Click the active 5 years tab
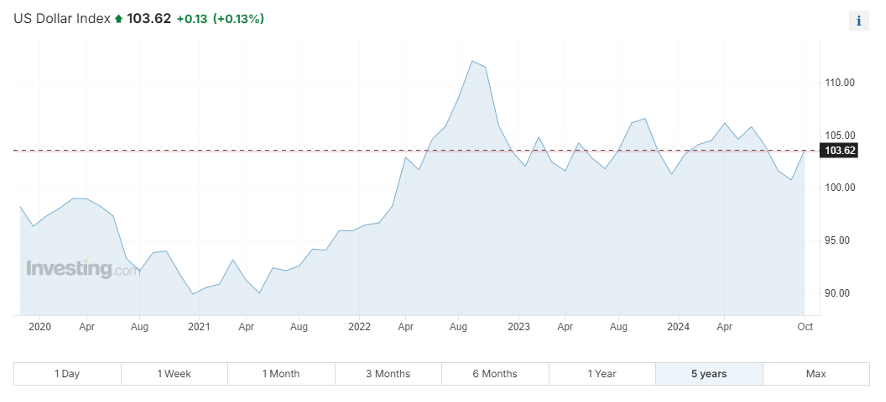886x402 pixels. tap(709, 374)
